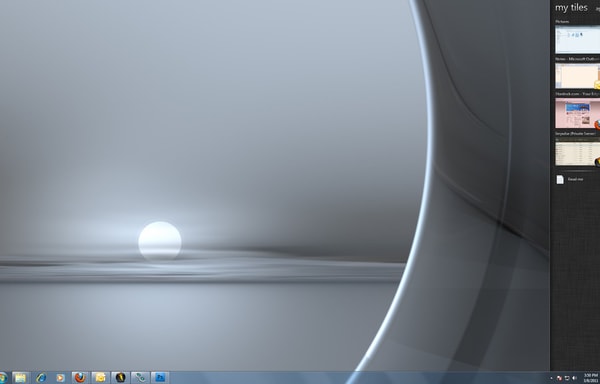600x384 pixels.
Task: Click the 'Read me' label
Action: click(576, 179)
